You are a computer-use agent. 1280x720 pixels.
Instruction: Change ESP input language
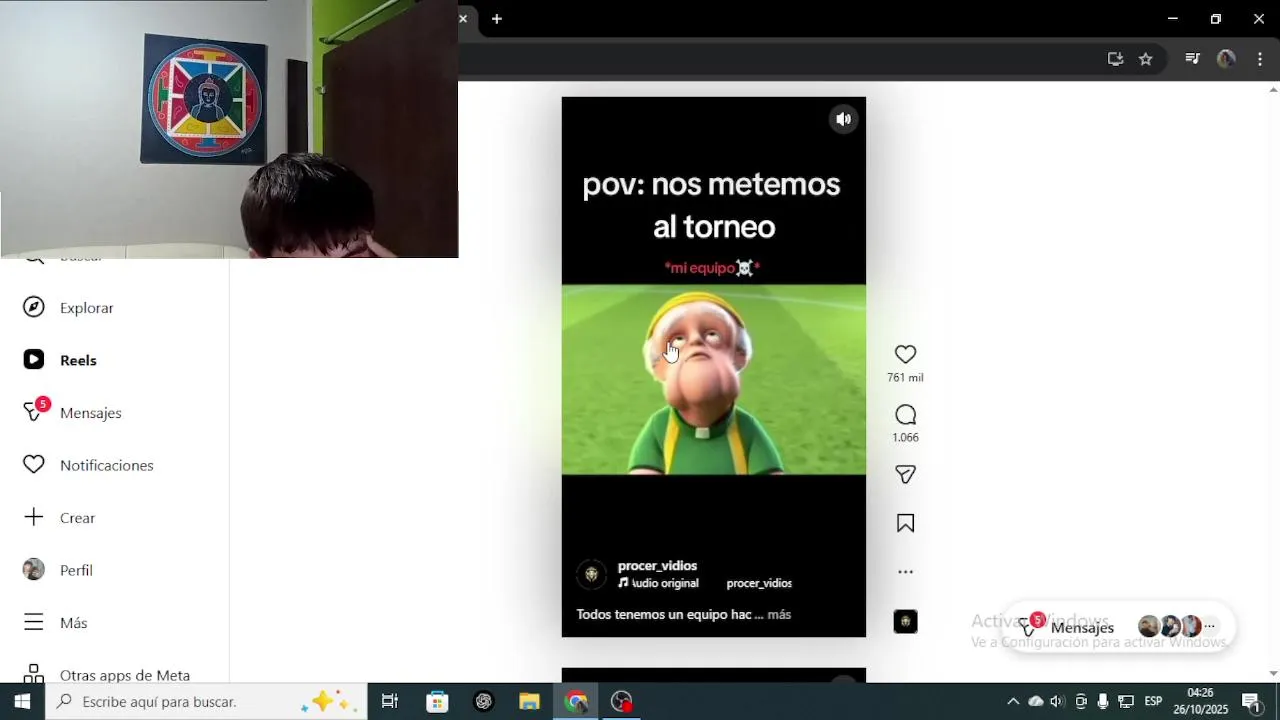pyautogui.click(x=1153, y=702)
